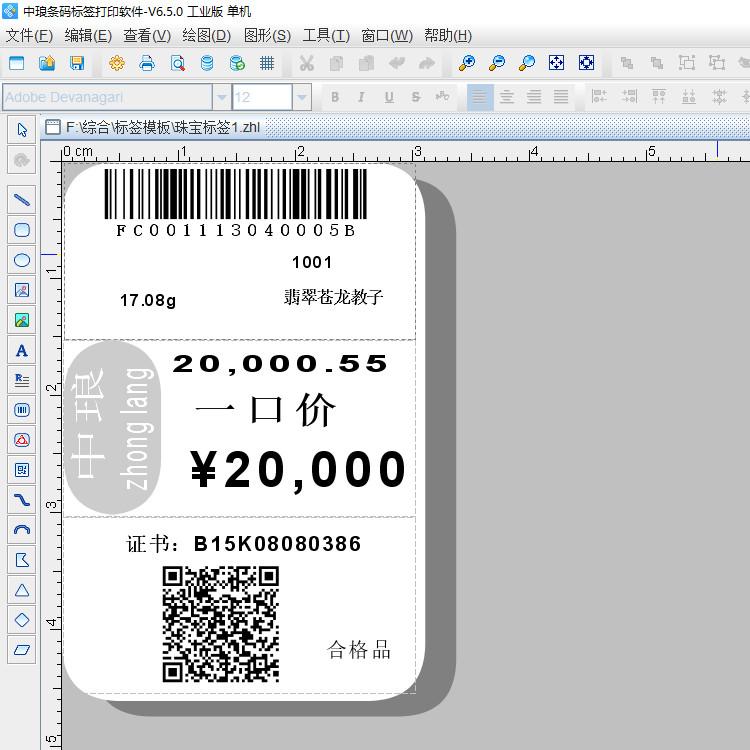This screenshot has height=750, width=750.
Task: Open the 文件(F) menu
Action: (x=29, y=35)
